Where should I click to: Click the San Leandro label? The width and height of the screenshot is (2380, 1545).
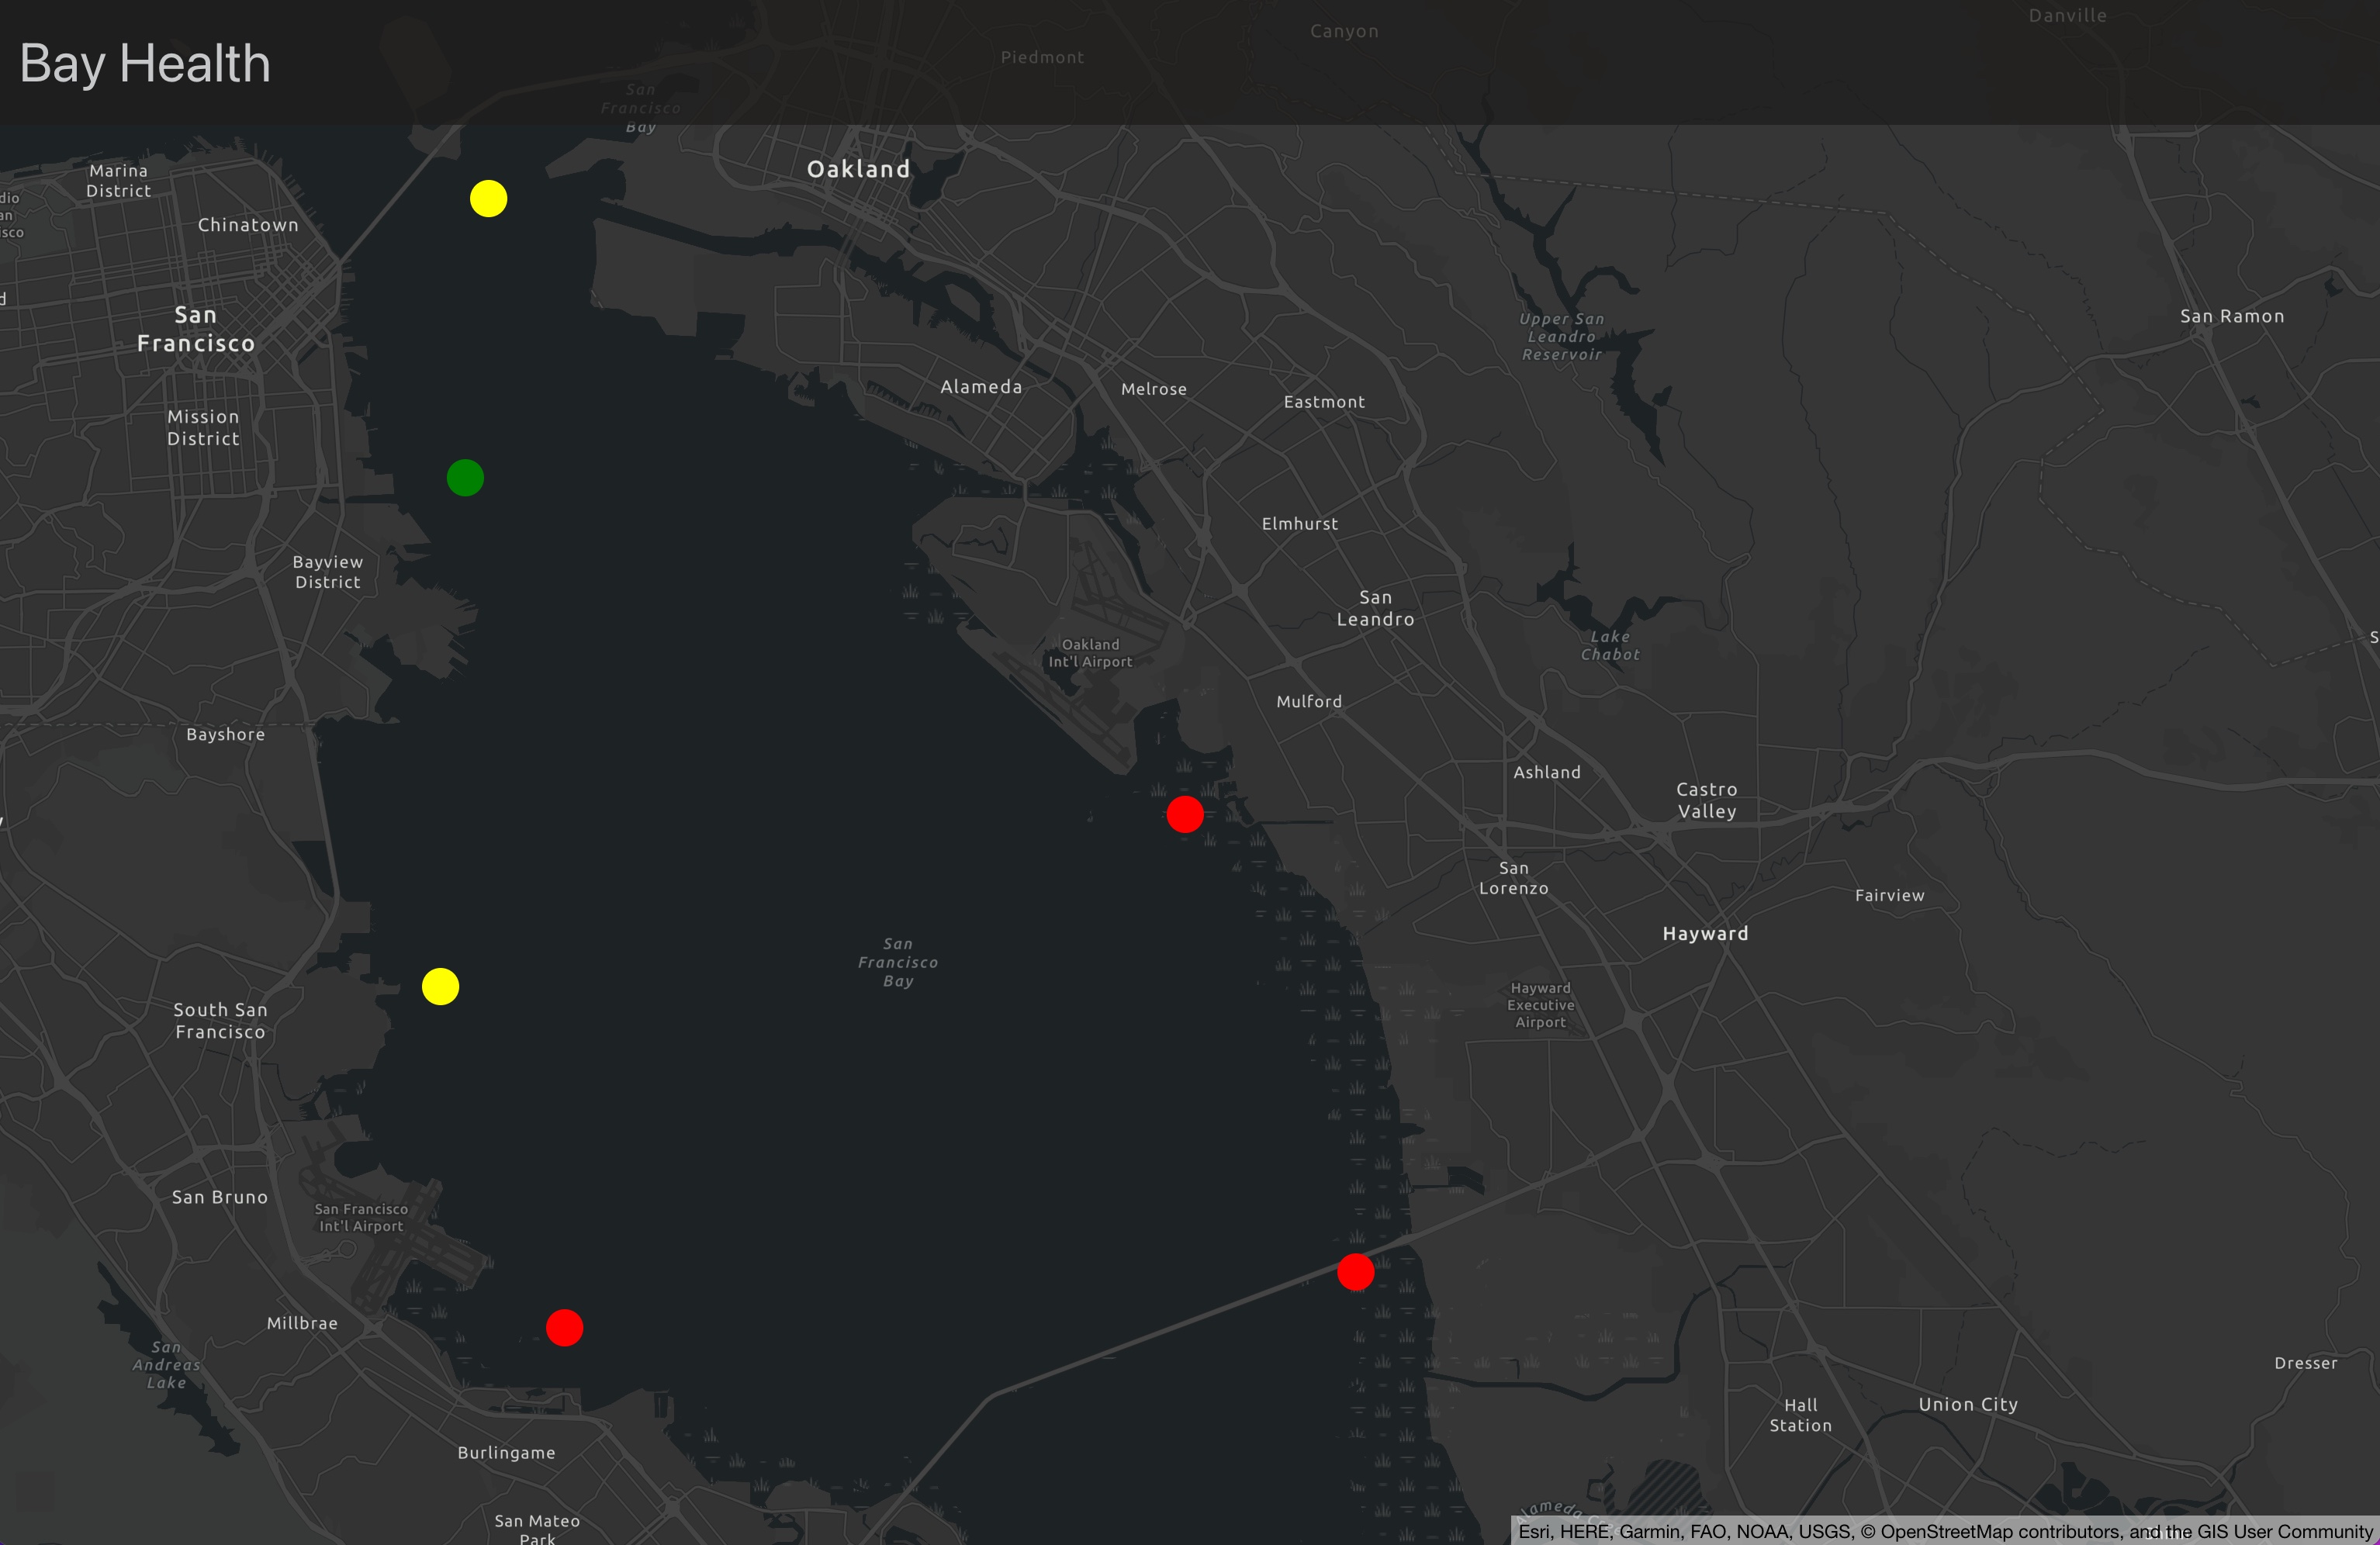(x=1375, y=608)
